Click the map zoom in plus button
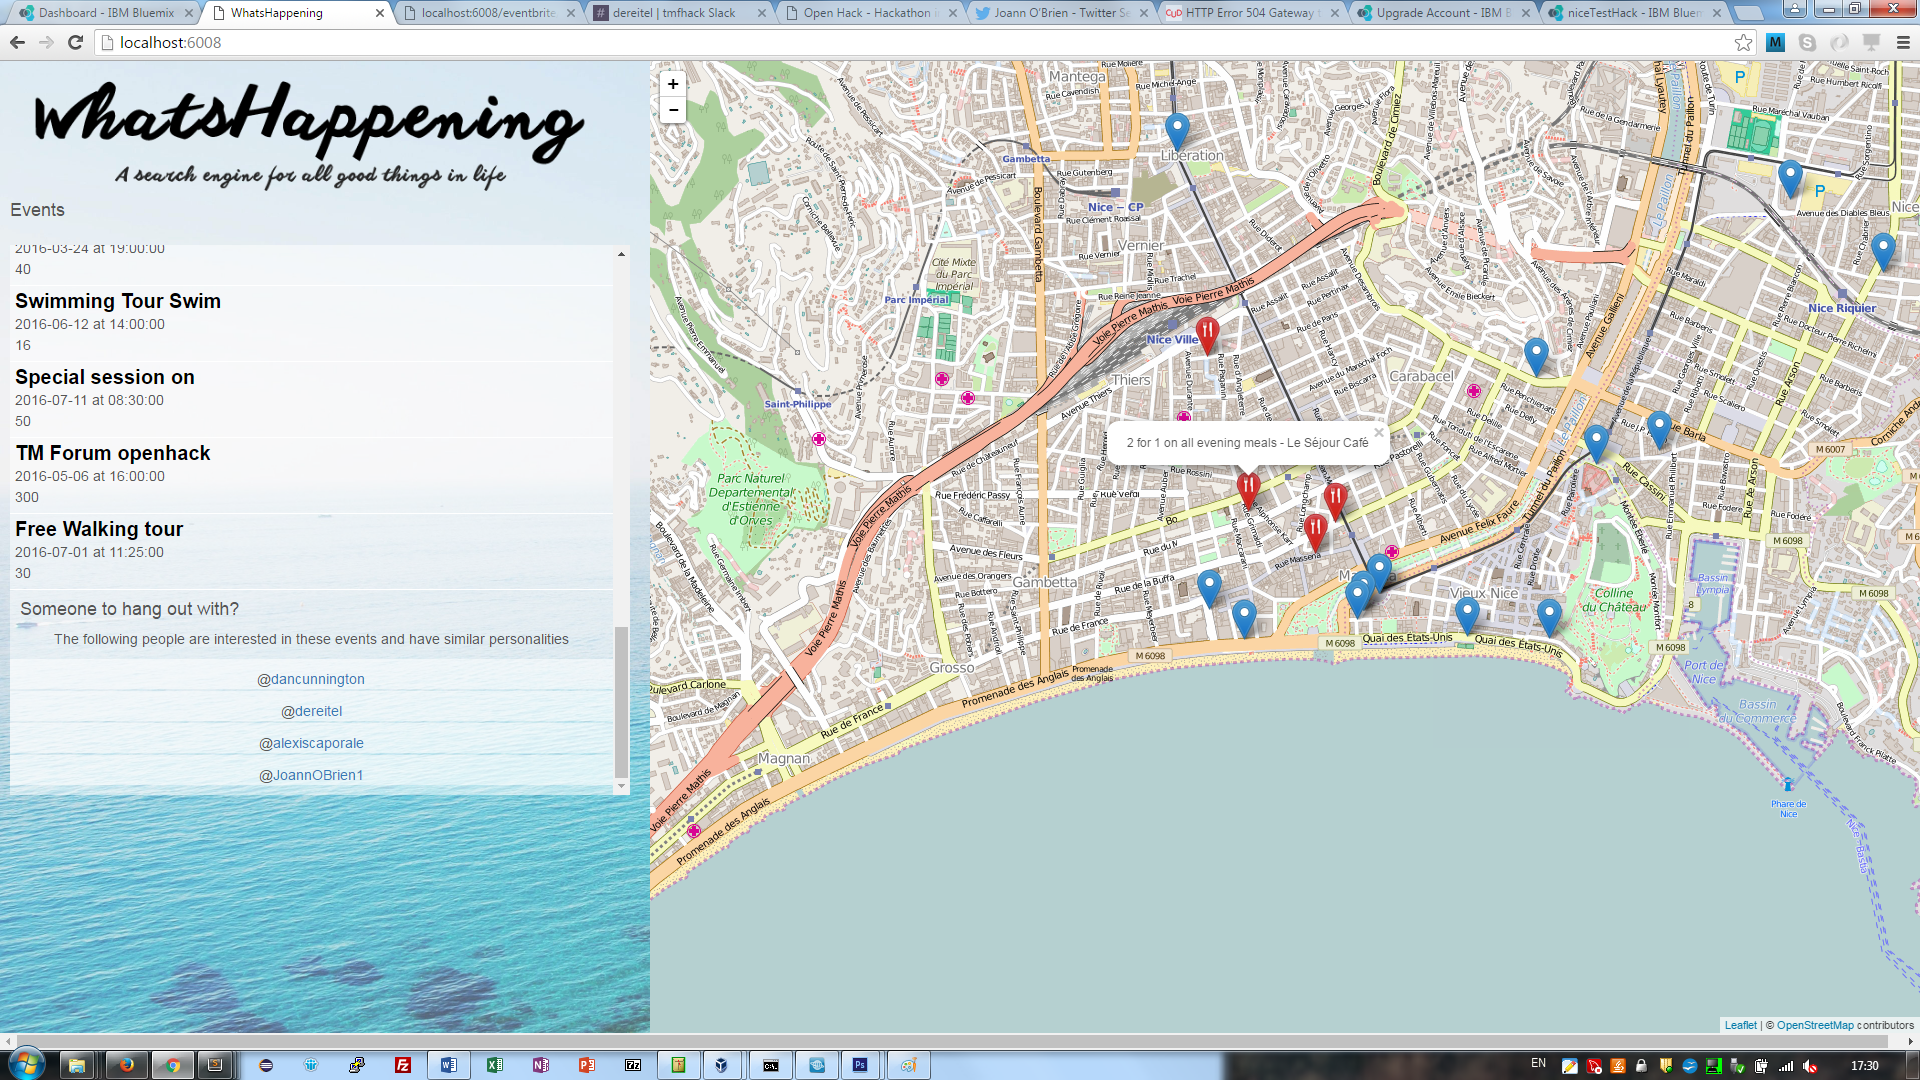Screen dimensions: 1920x1080 click(x=673, y=85)
